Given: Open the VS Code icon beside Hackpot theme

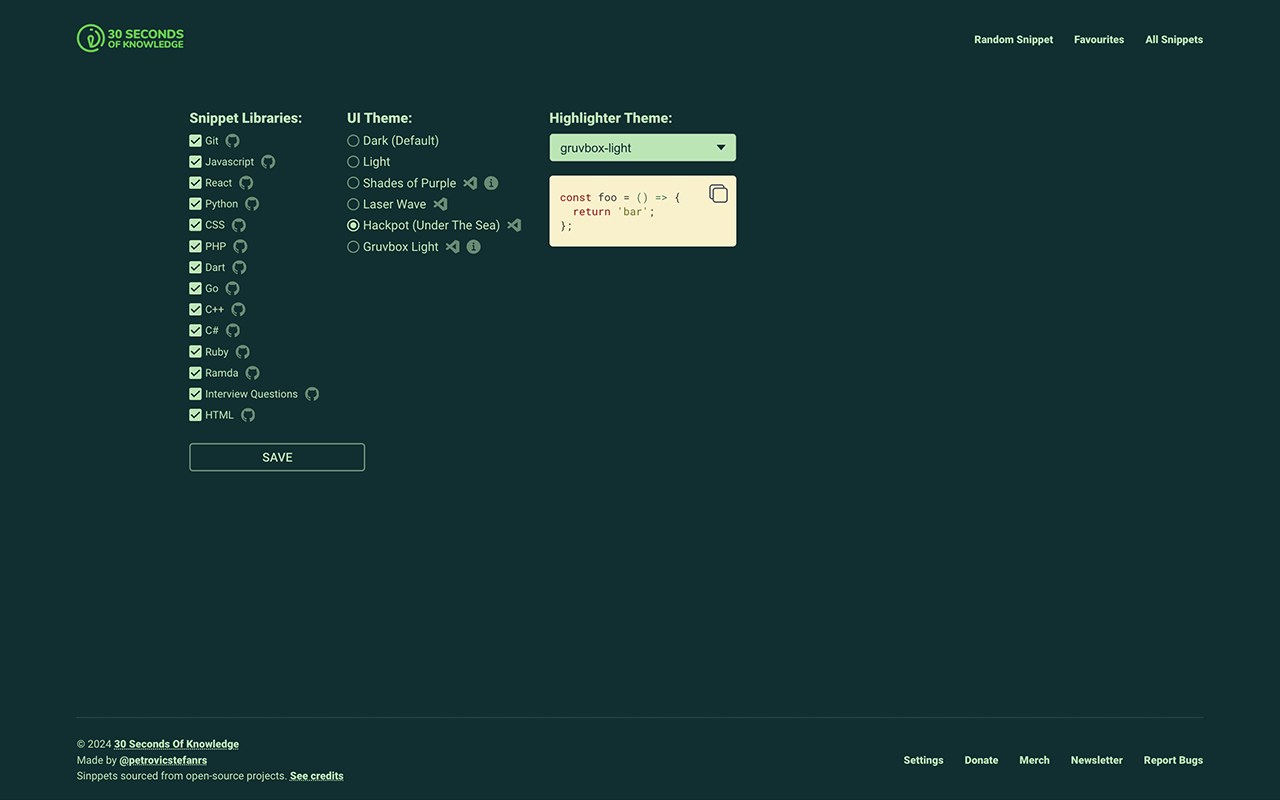Looking at the screenshot, I should [514, 225].
